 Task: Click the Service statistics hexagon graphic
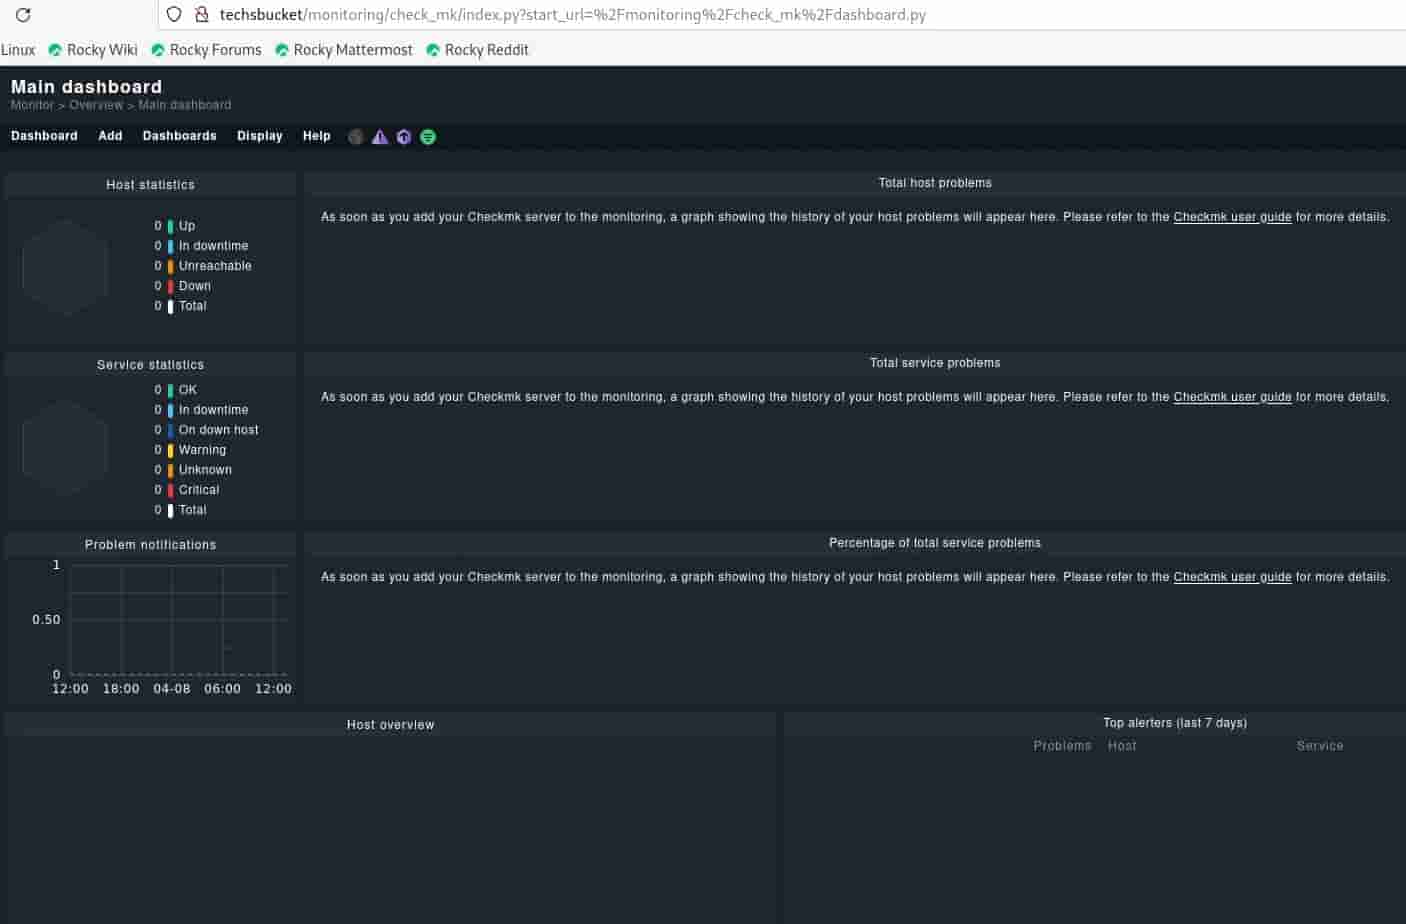65,447
